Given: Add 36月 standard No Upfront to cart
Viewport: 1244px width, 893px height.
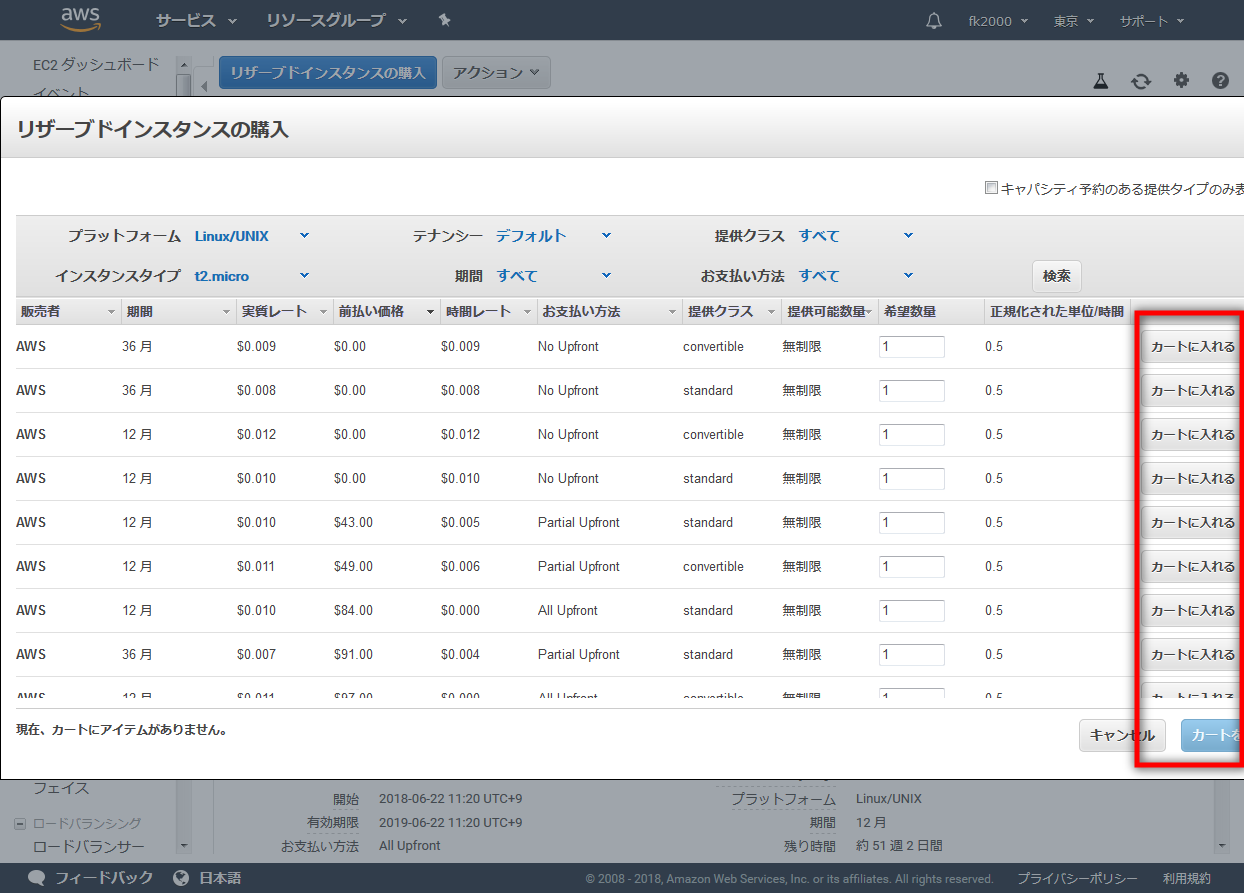Looking at the screenshot, I should click(x=1192, y=391).
